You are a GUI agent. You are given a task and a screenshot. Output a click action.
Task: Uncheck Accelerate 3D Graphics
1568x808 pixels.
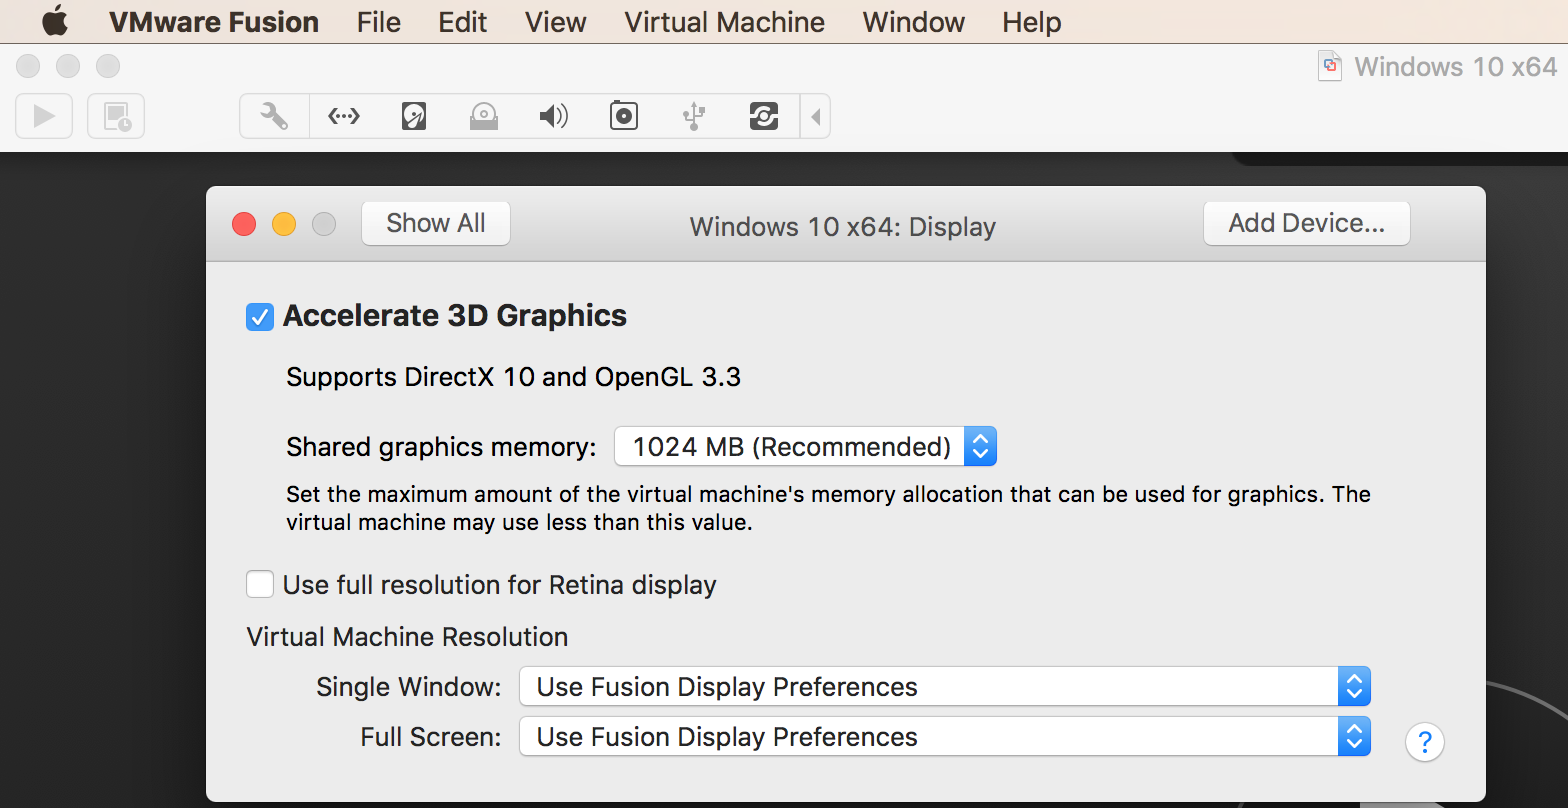pos(260,317)
